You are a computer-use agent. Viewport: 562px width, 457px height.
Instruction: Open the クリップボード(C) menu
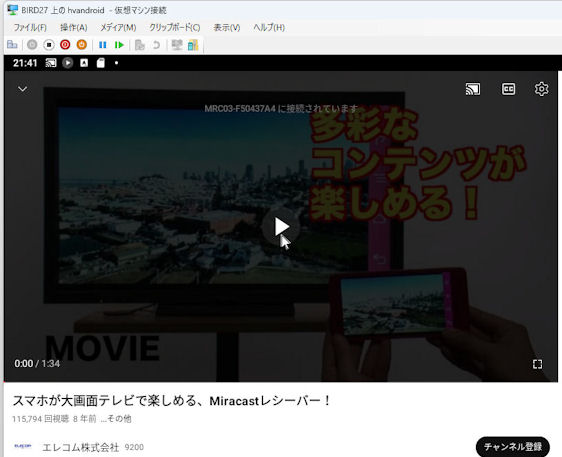[175, 28]
